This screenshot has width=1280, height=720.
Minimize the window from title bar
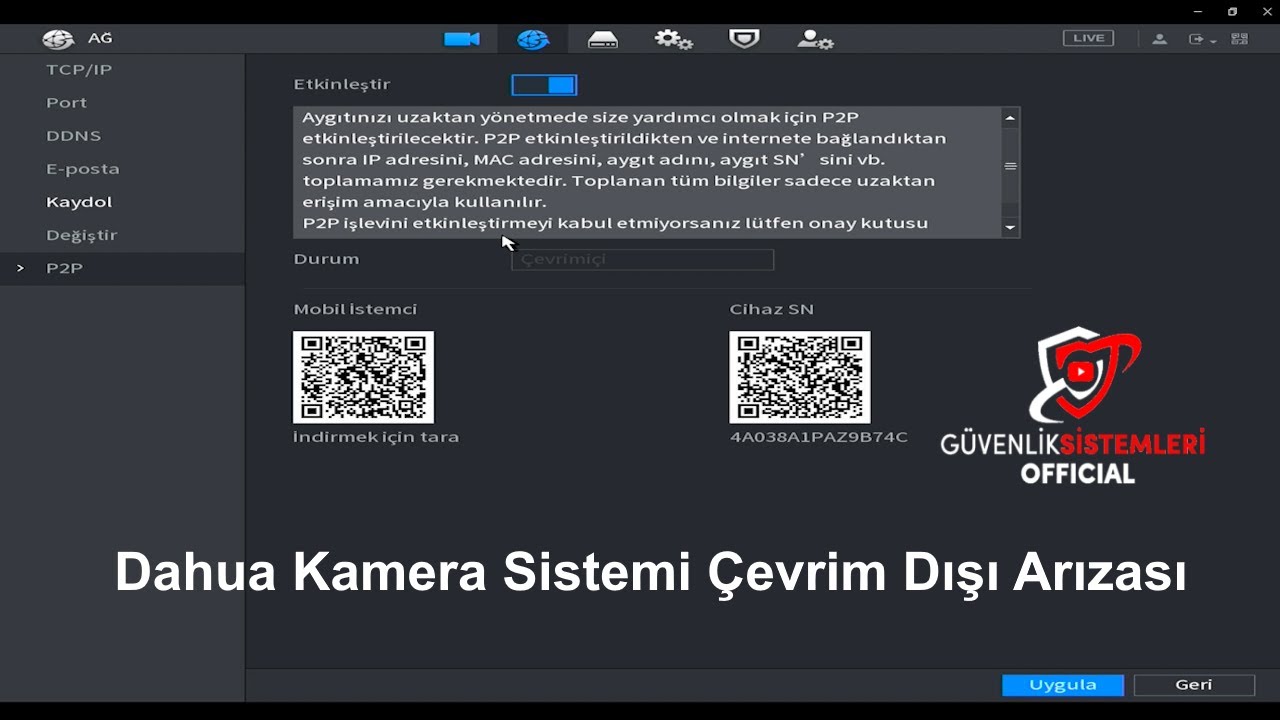(x=1198, y=12)
